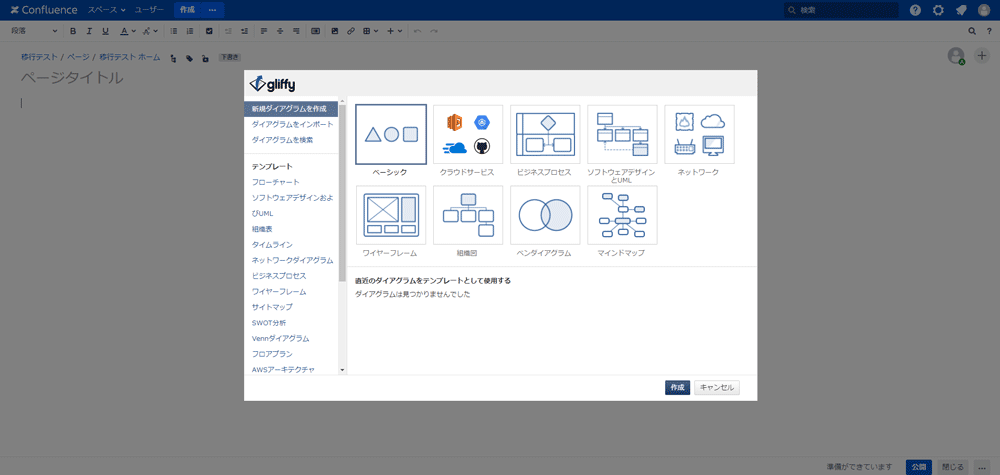Click the insert image icon
This screenshot has width=1000, height=475.
coord(334,31)
